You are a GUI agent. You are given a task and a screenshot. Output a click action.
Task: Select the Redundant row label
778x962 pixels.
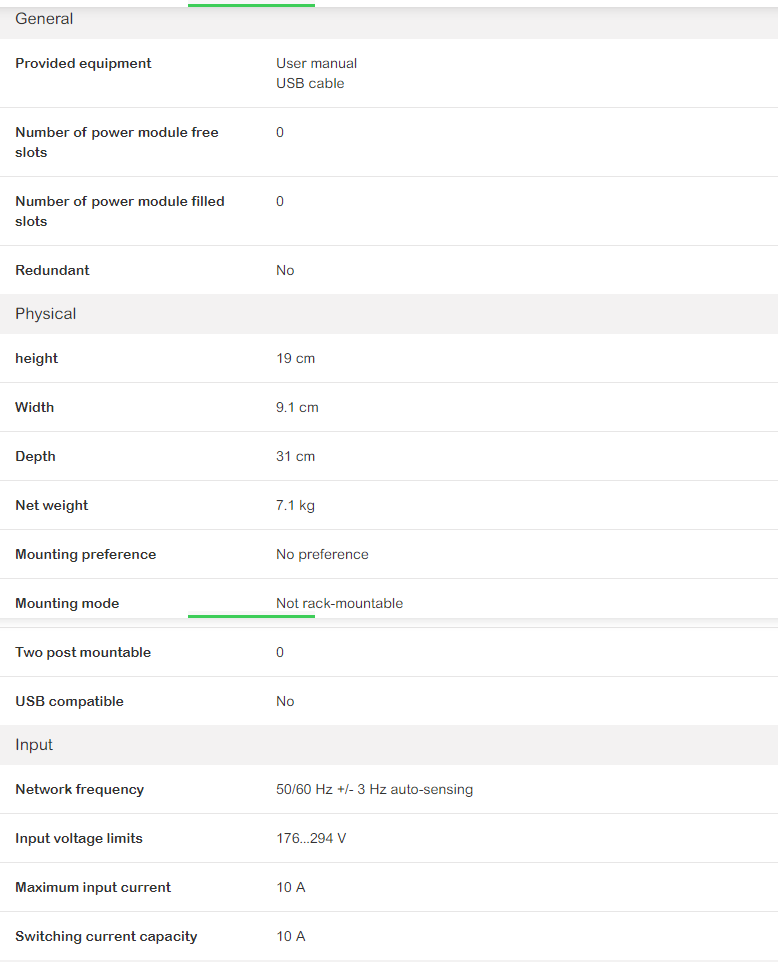(52, 270)
